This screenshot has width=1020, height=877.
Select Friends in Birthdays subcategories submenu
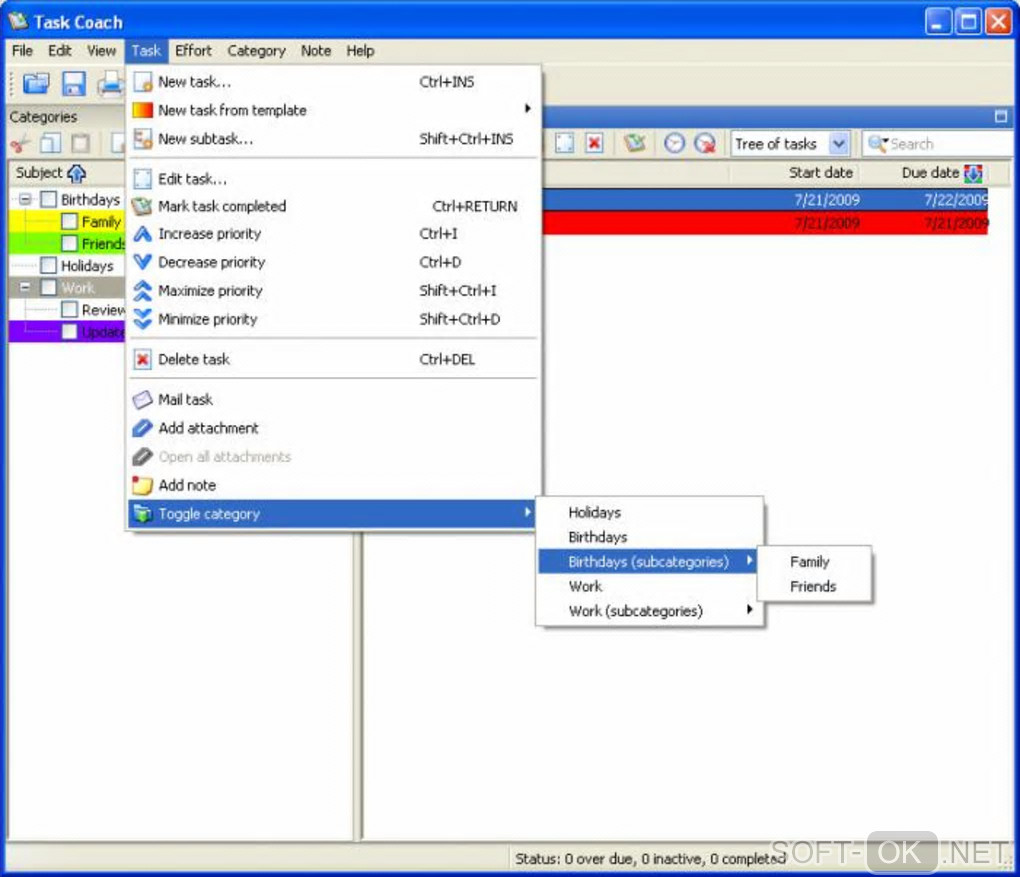[814, 587]
